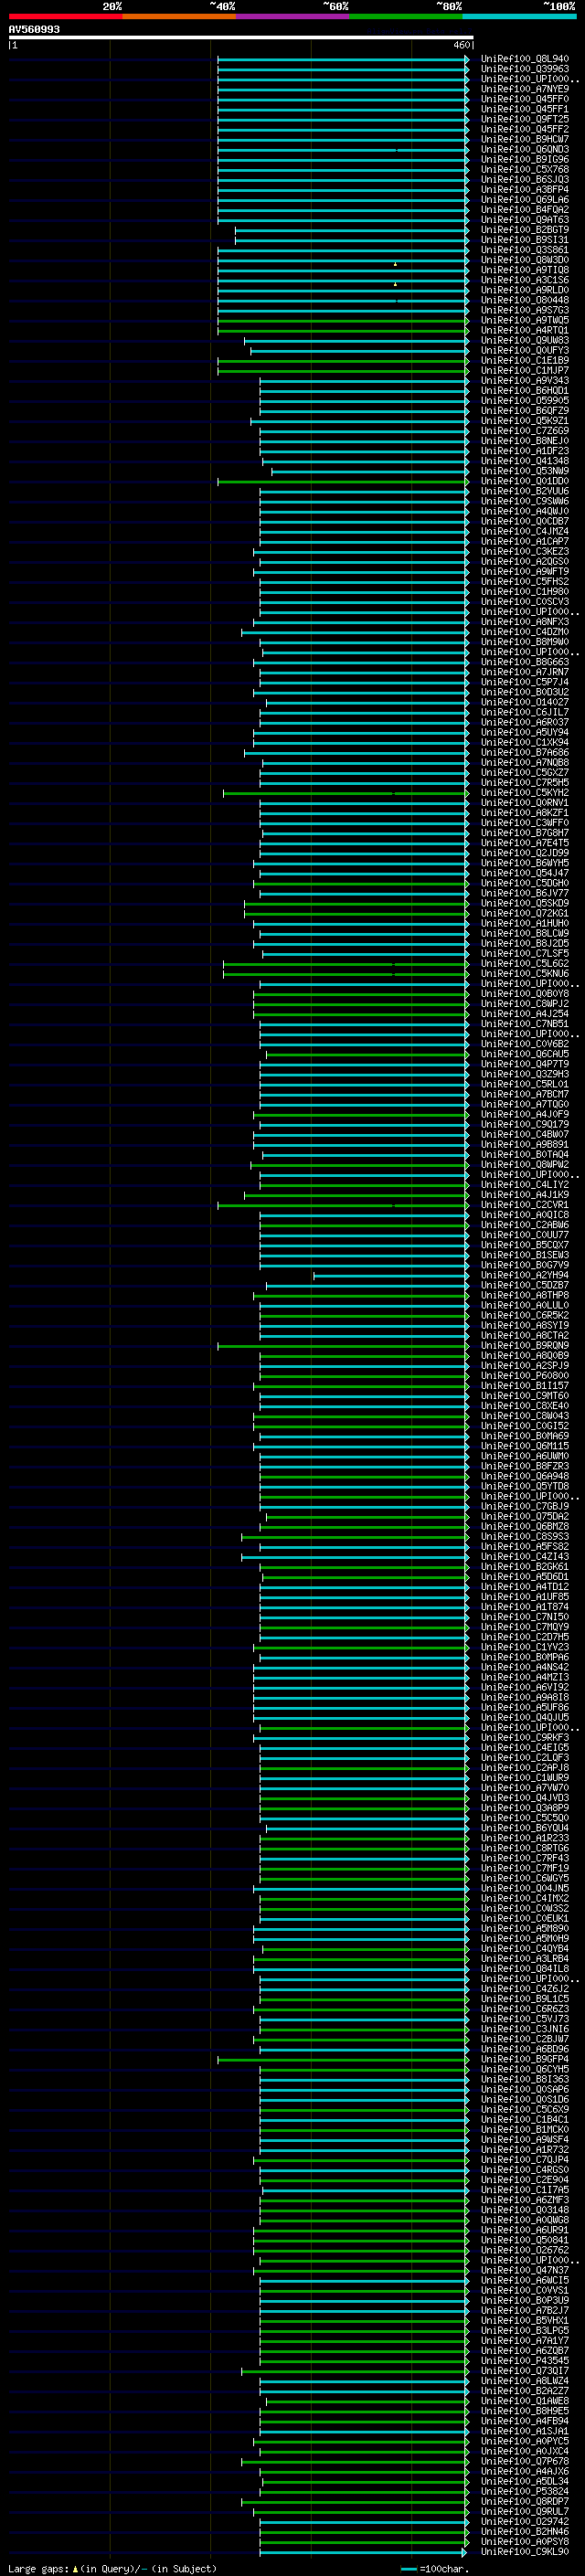Image resolution: width=585 pixels, height=2576 pixels.
Task: Select the UniRef100_Q75DA2 hit label
Action: pyautogui.click(x=524, y=1517)
